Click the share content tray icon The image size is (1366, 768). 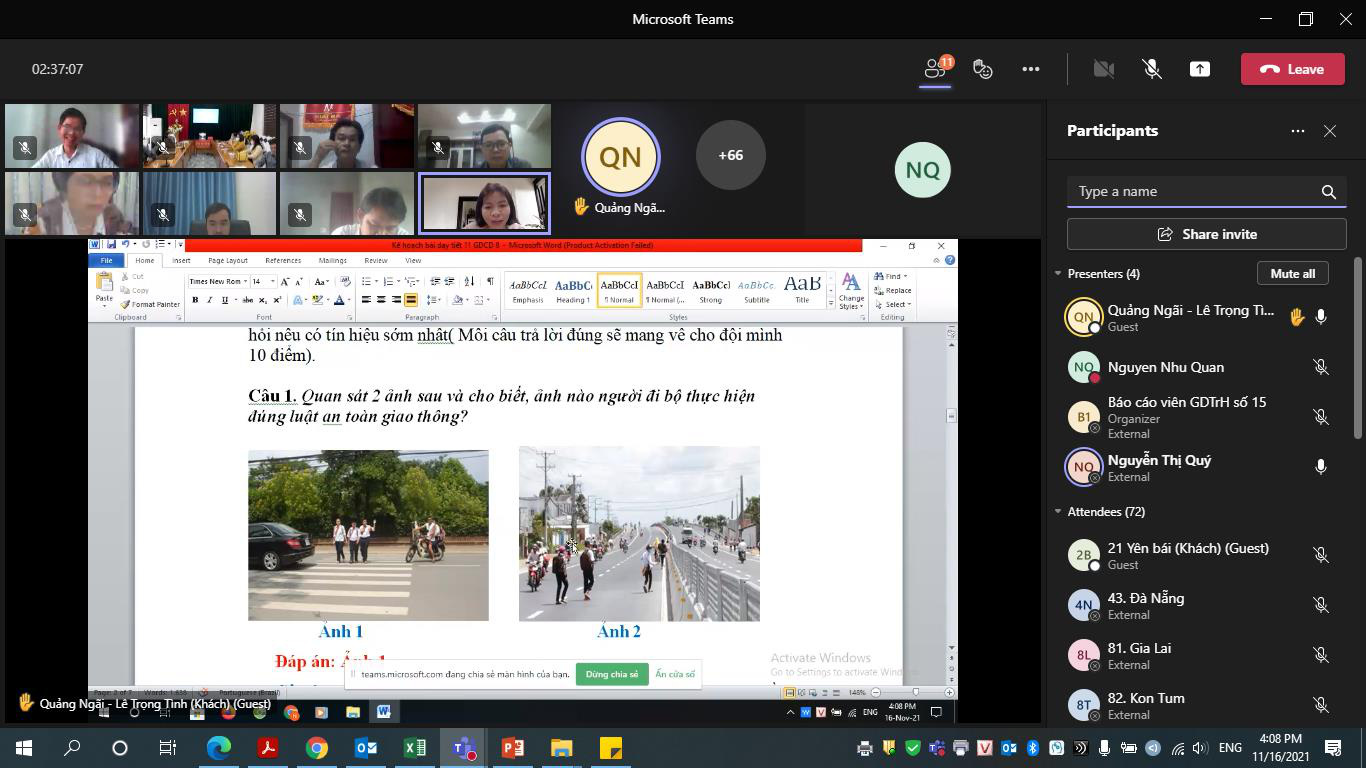(1200, 69)
